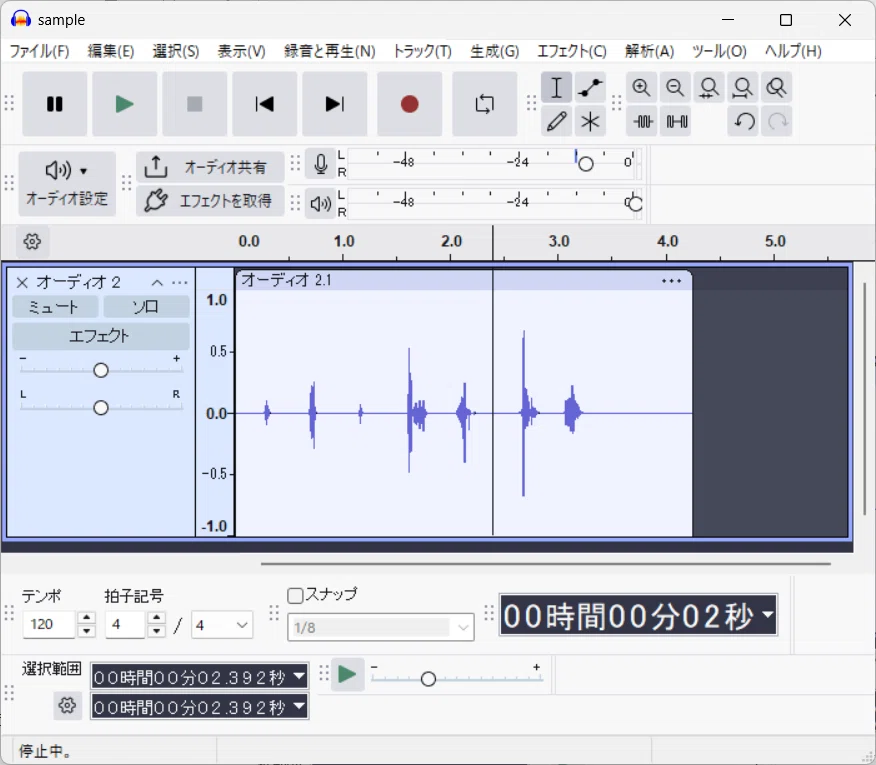Click the Undo arrow icon
The height and width of the screenshot is (765, 876).
pos(742,121)
